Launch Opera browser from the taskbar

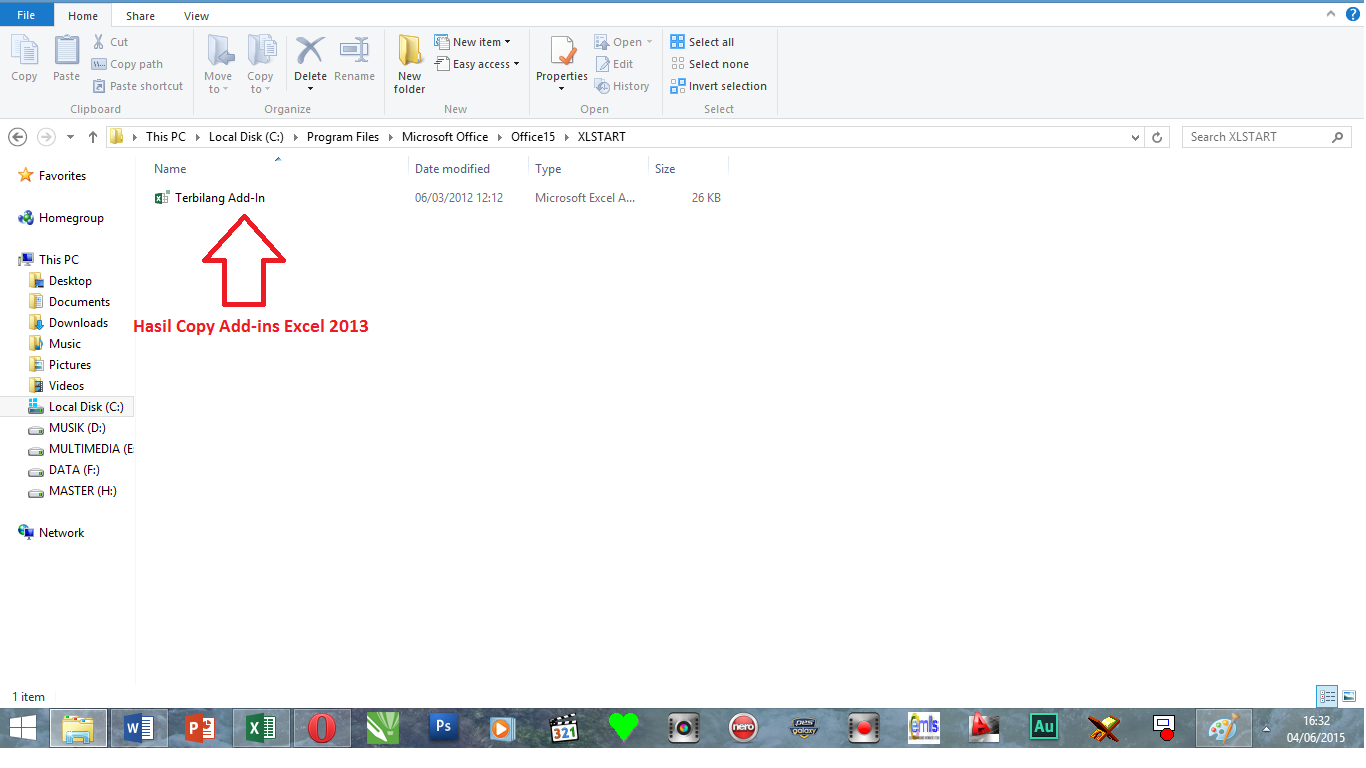322,728
